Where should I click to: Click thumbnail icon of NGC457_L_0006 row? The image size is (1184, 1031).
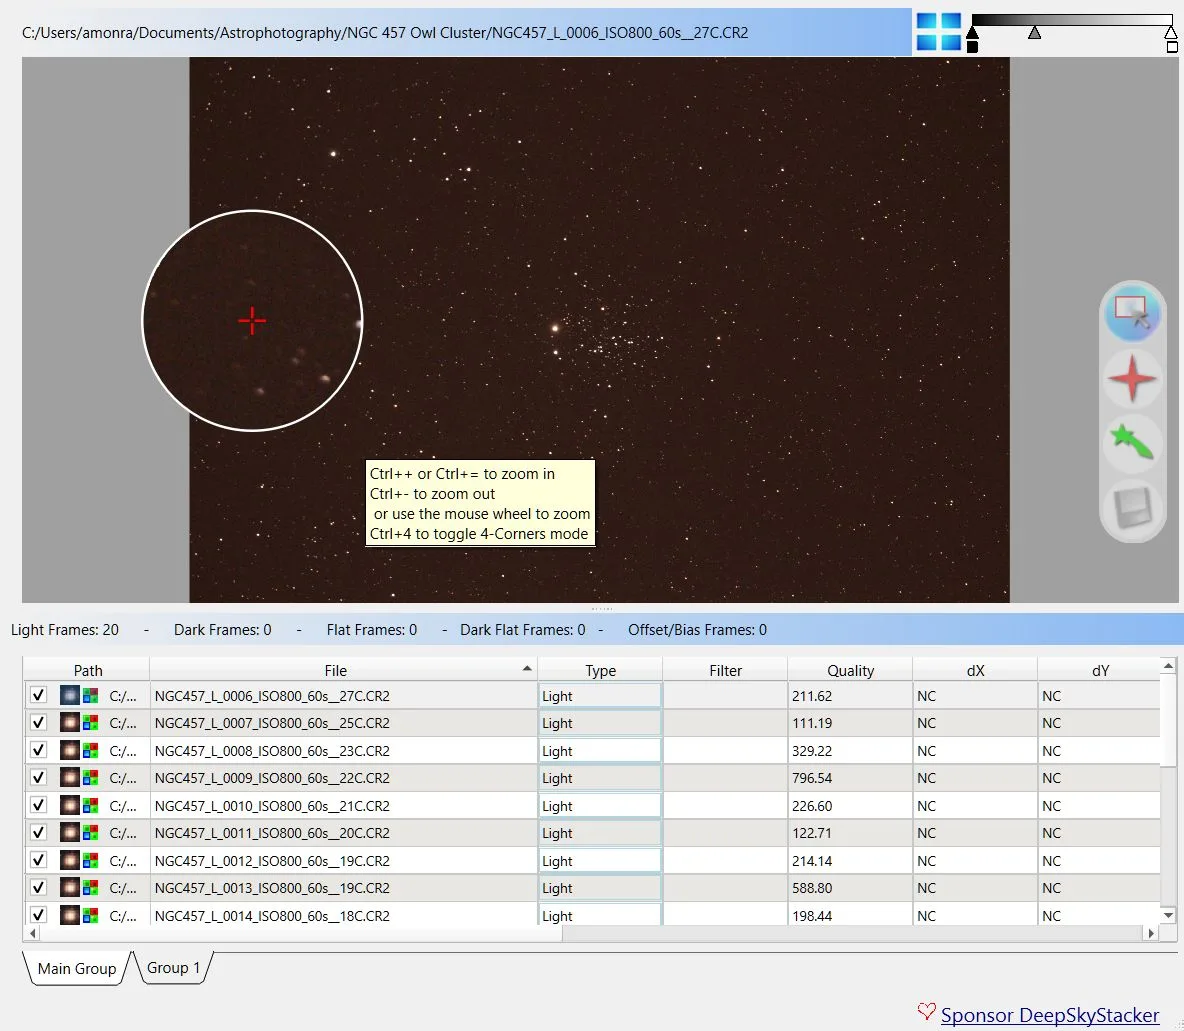pyautogui.click(x=69, y=696)
